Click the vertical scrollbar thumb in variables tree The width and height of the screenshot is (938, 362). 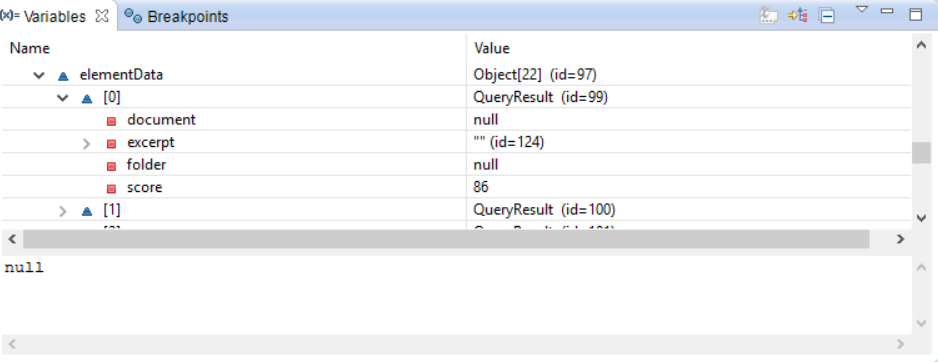(x=921, y=153)
